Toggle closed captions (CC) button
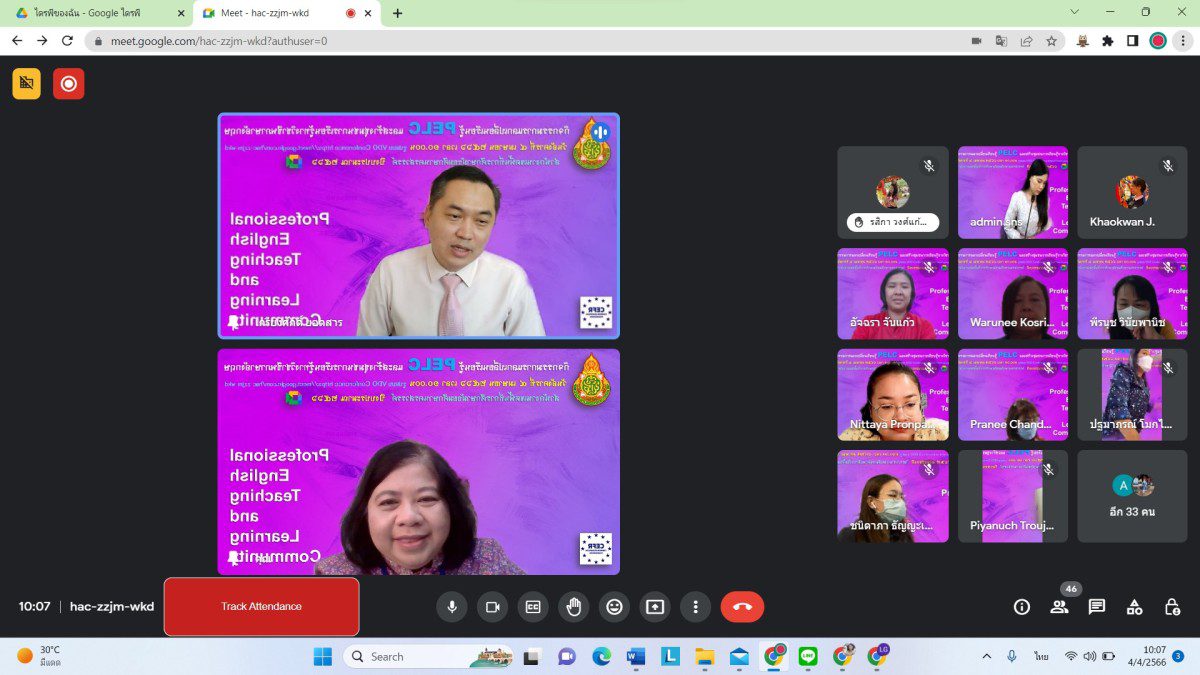This screenshot has width=1200, height=675. pos(533,606)
